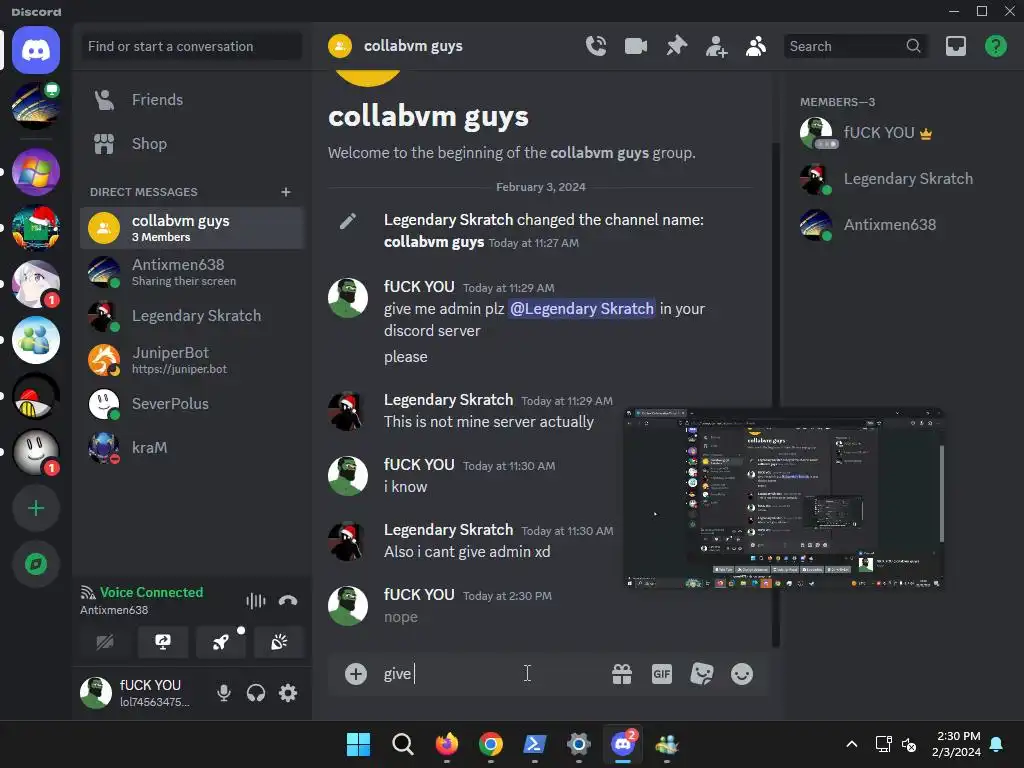The image size is (1024, 768).
Task: Click collabvm guys title in header
Action: [413, 46]
